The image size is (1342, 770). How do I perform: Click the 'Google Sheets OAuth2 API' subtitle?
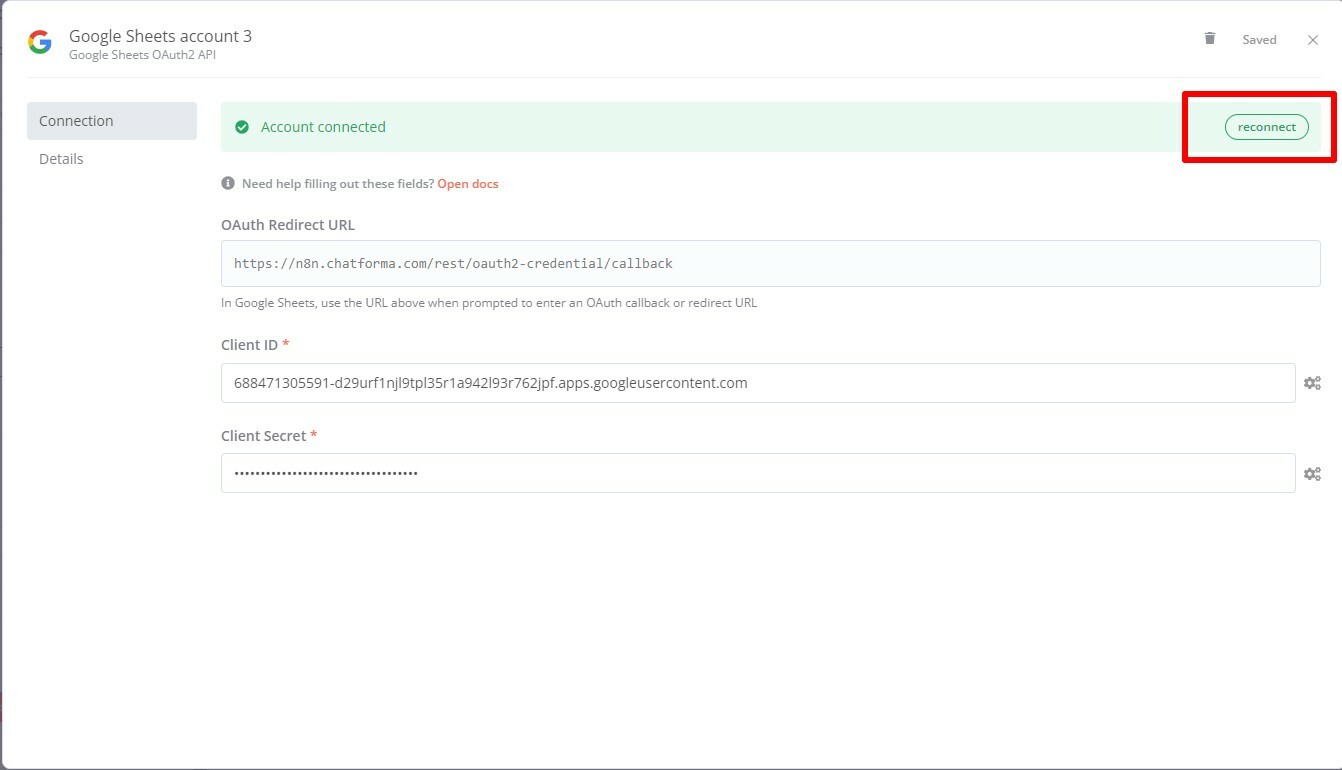coord(142,55)
